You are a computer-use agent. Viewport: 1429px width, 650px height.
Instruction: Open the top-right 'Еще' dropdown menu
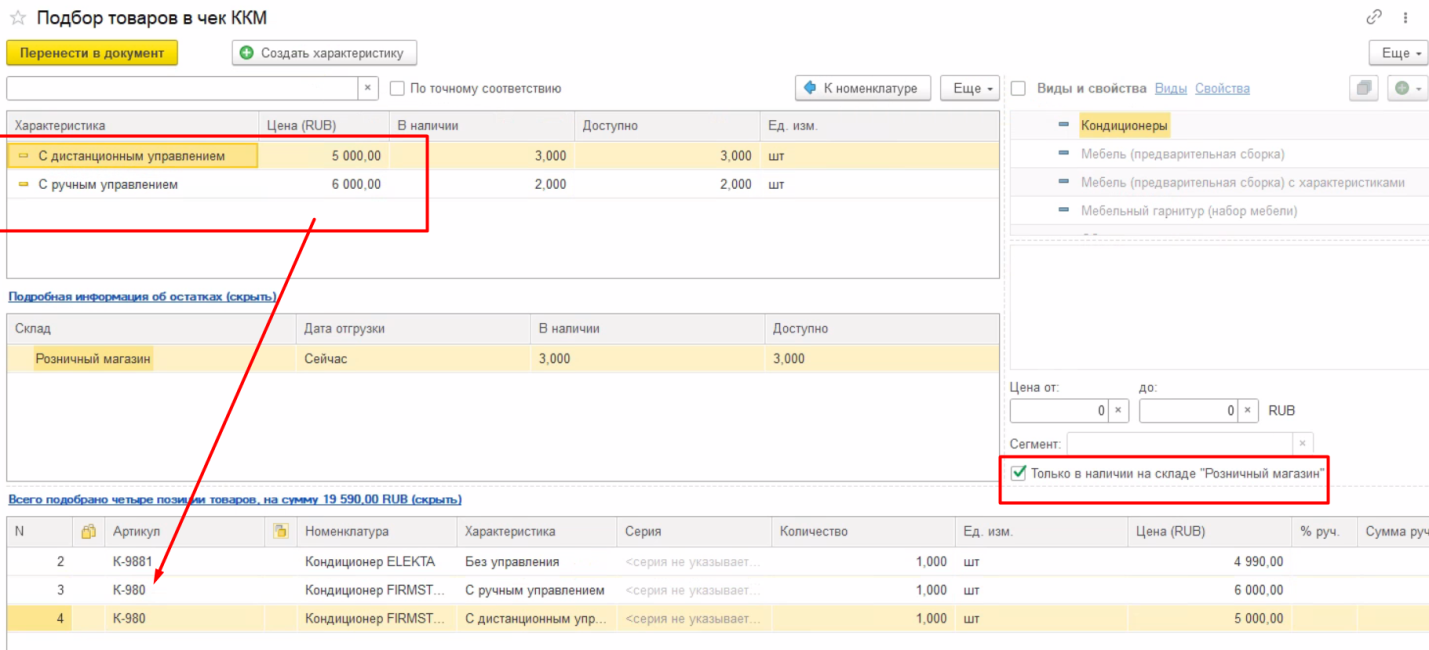pos(1397,53)
